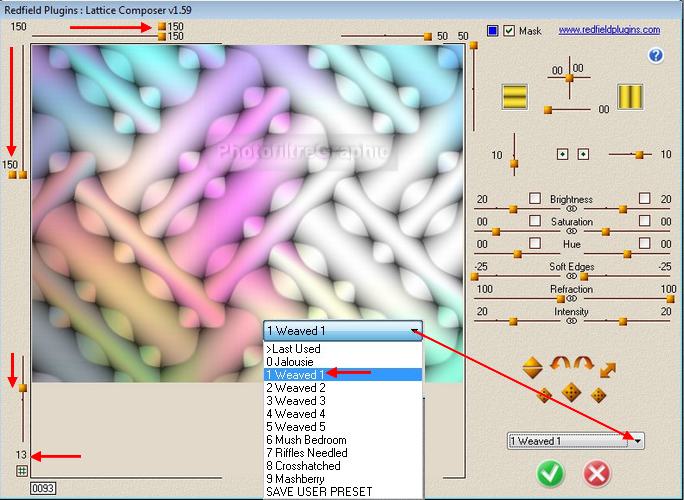Select the horizontal stripes pattern icon

[515, 96]
